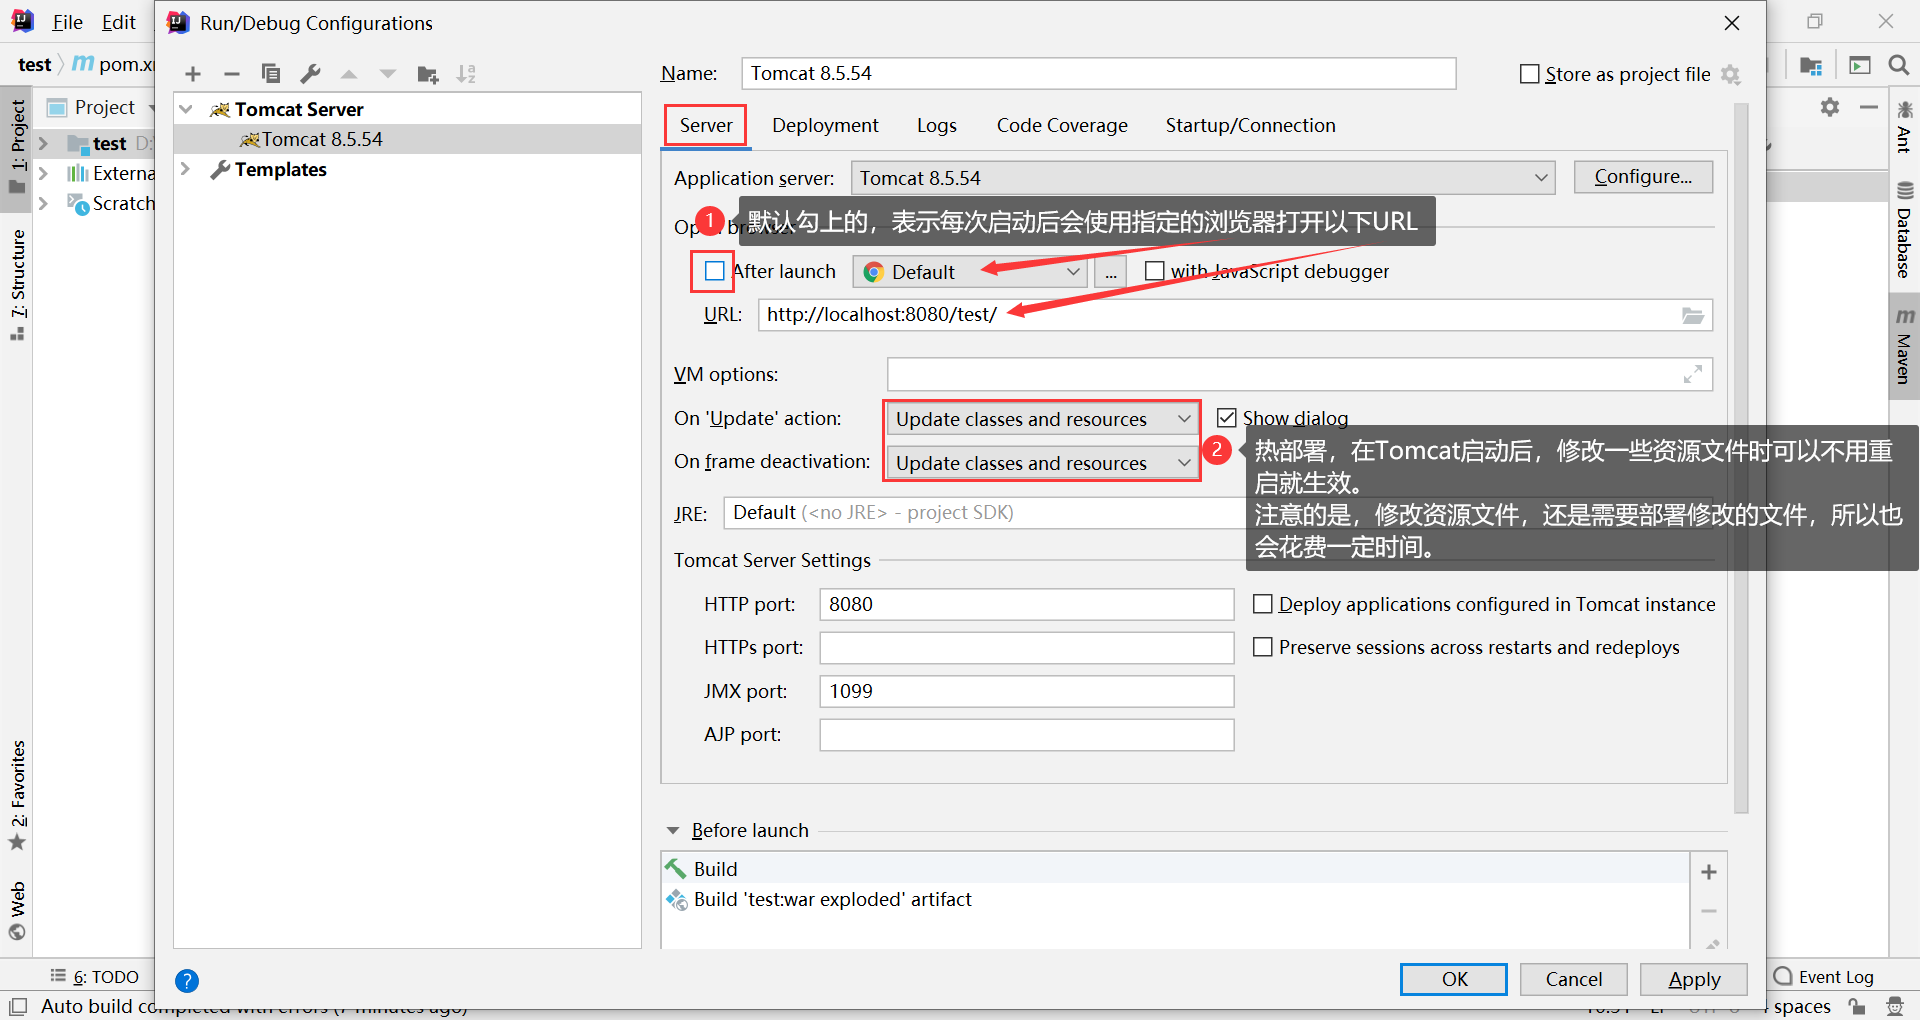The height and width of the screenshot is (1020, 1920).
Task: Open Database tool window
Action: (x=1904, y=230)
